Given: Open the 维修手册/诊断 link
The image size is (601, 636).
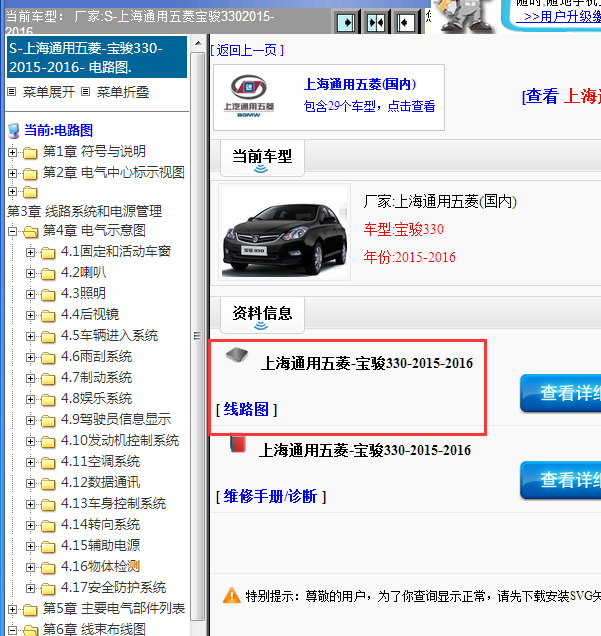Looking at the screenshot, I should click(270, 496).
